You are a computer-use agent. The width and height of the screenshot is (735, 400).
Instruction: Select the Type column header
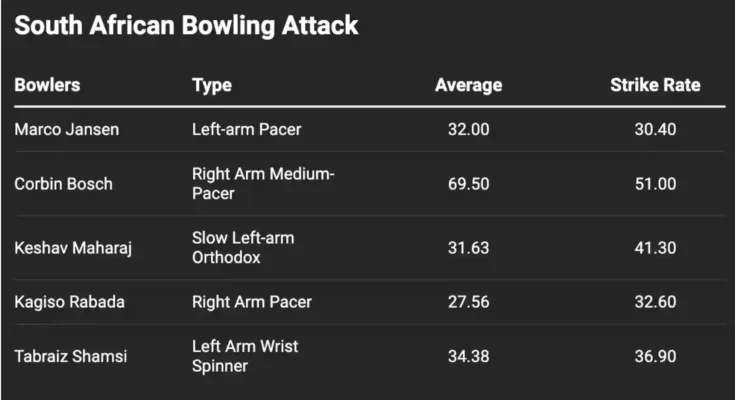point(212,86)
